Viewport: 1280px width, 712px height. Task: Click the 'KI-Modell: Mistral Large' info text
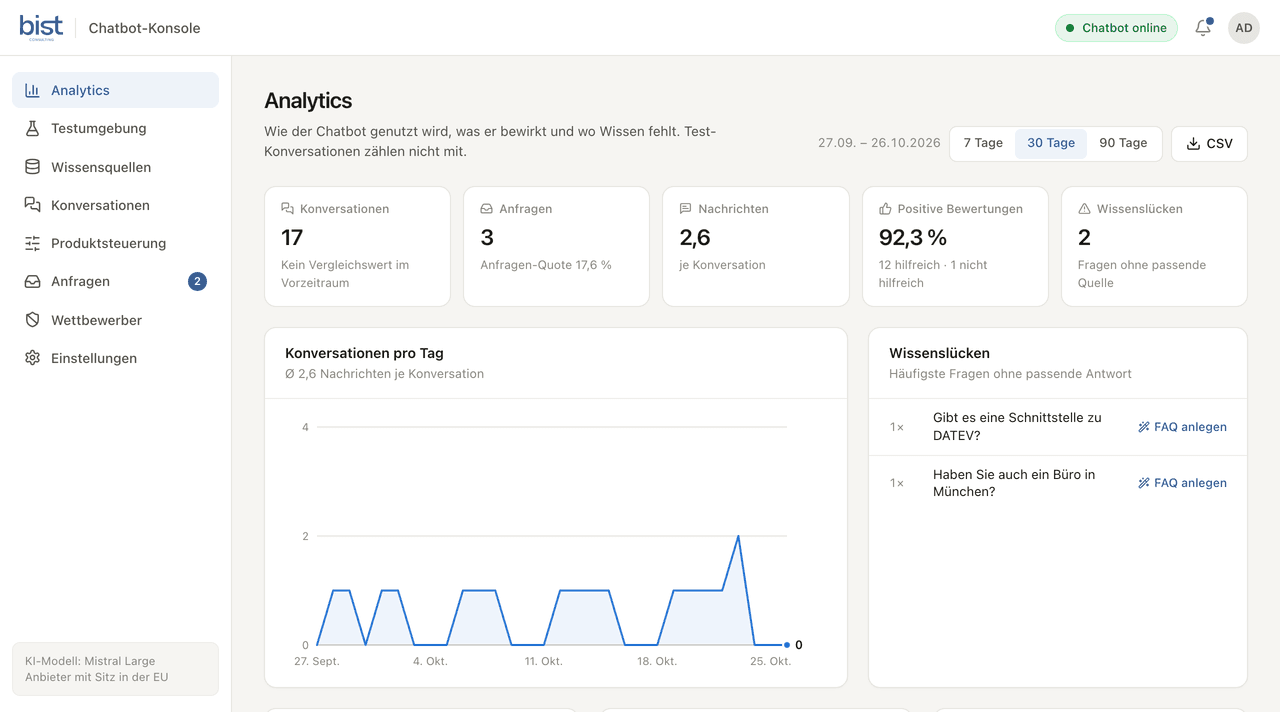90,661
